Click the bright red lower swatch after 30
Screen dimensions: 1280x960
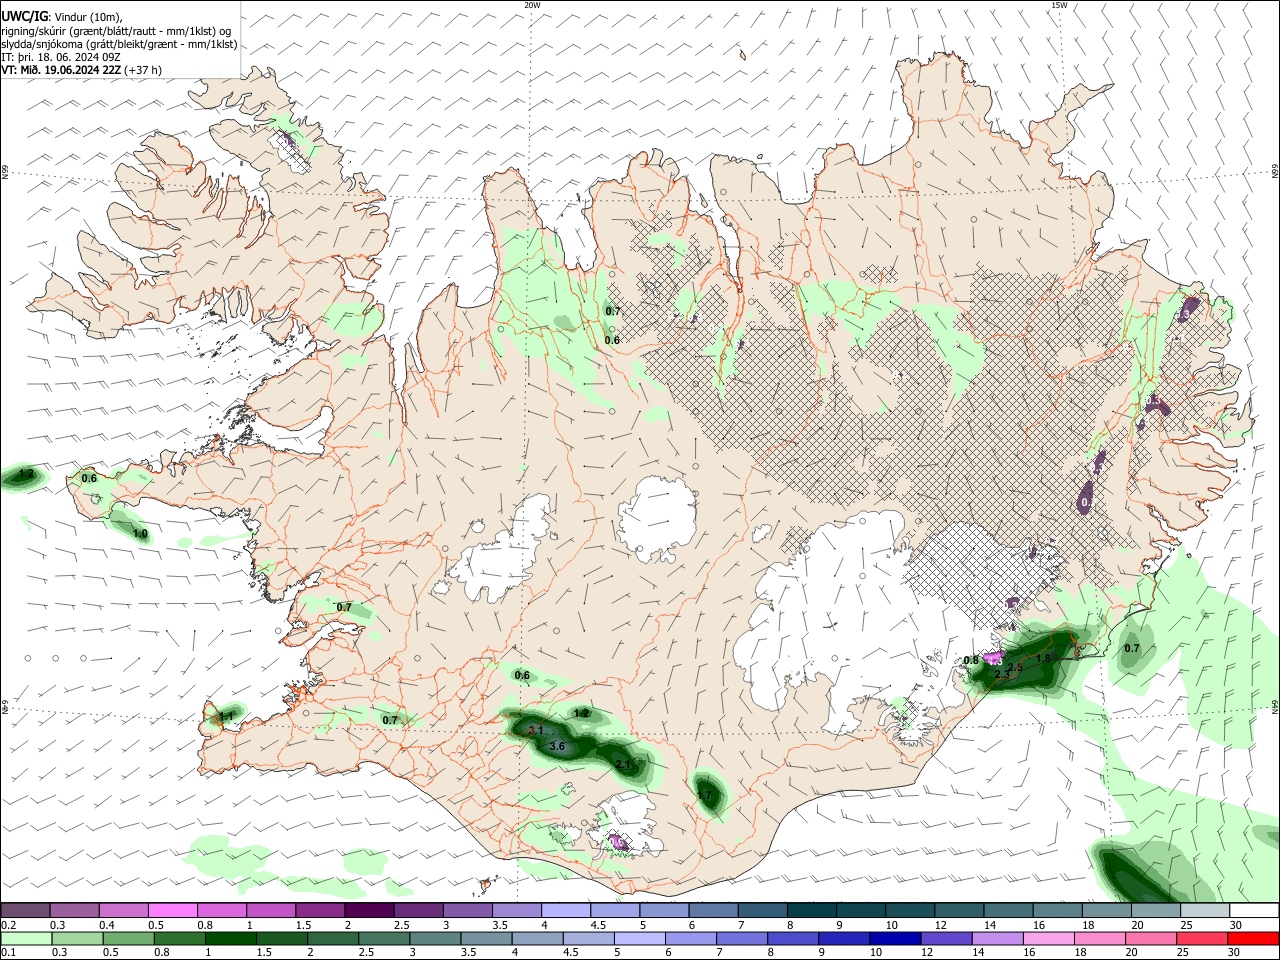pos(1253,939)
